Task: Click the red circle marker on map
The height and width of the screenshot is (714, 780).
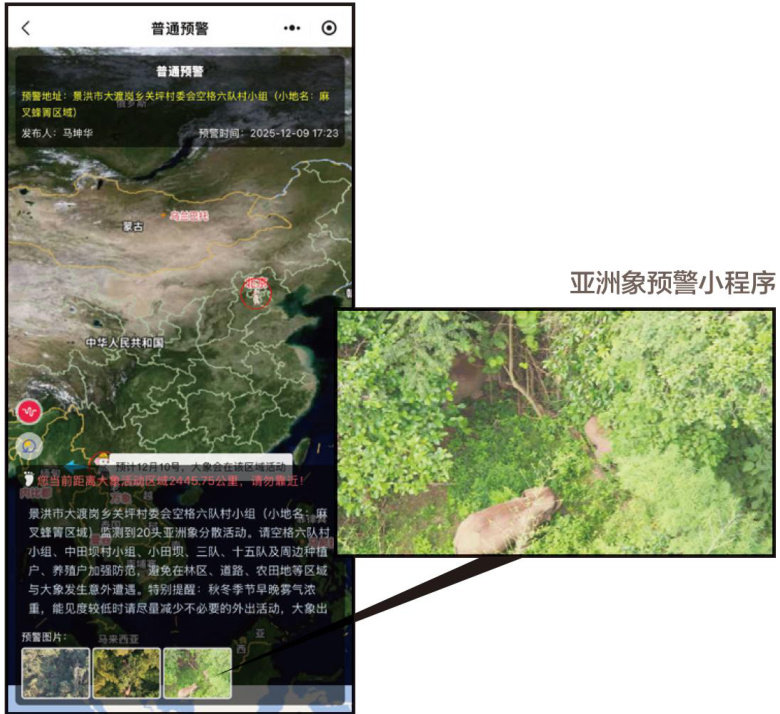Action: coord(258,293)
